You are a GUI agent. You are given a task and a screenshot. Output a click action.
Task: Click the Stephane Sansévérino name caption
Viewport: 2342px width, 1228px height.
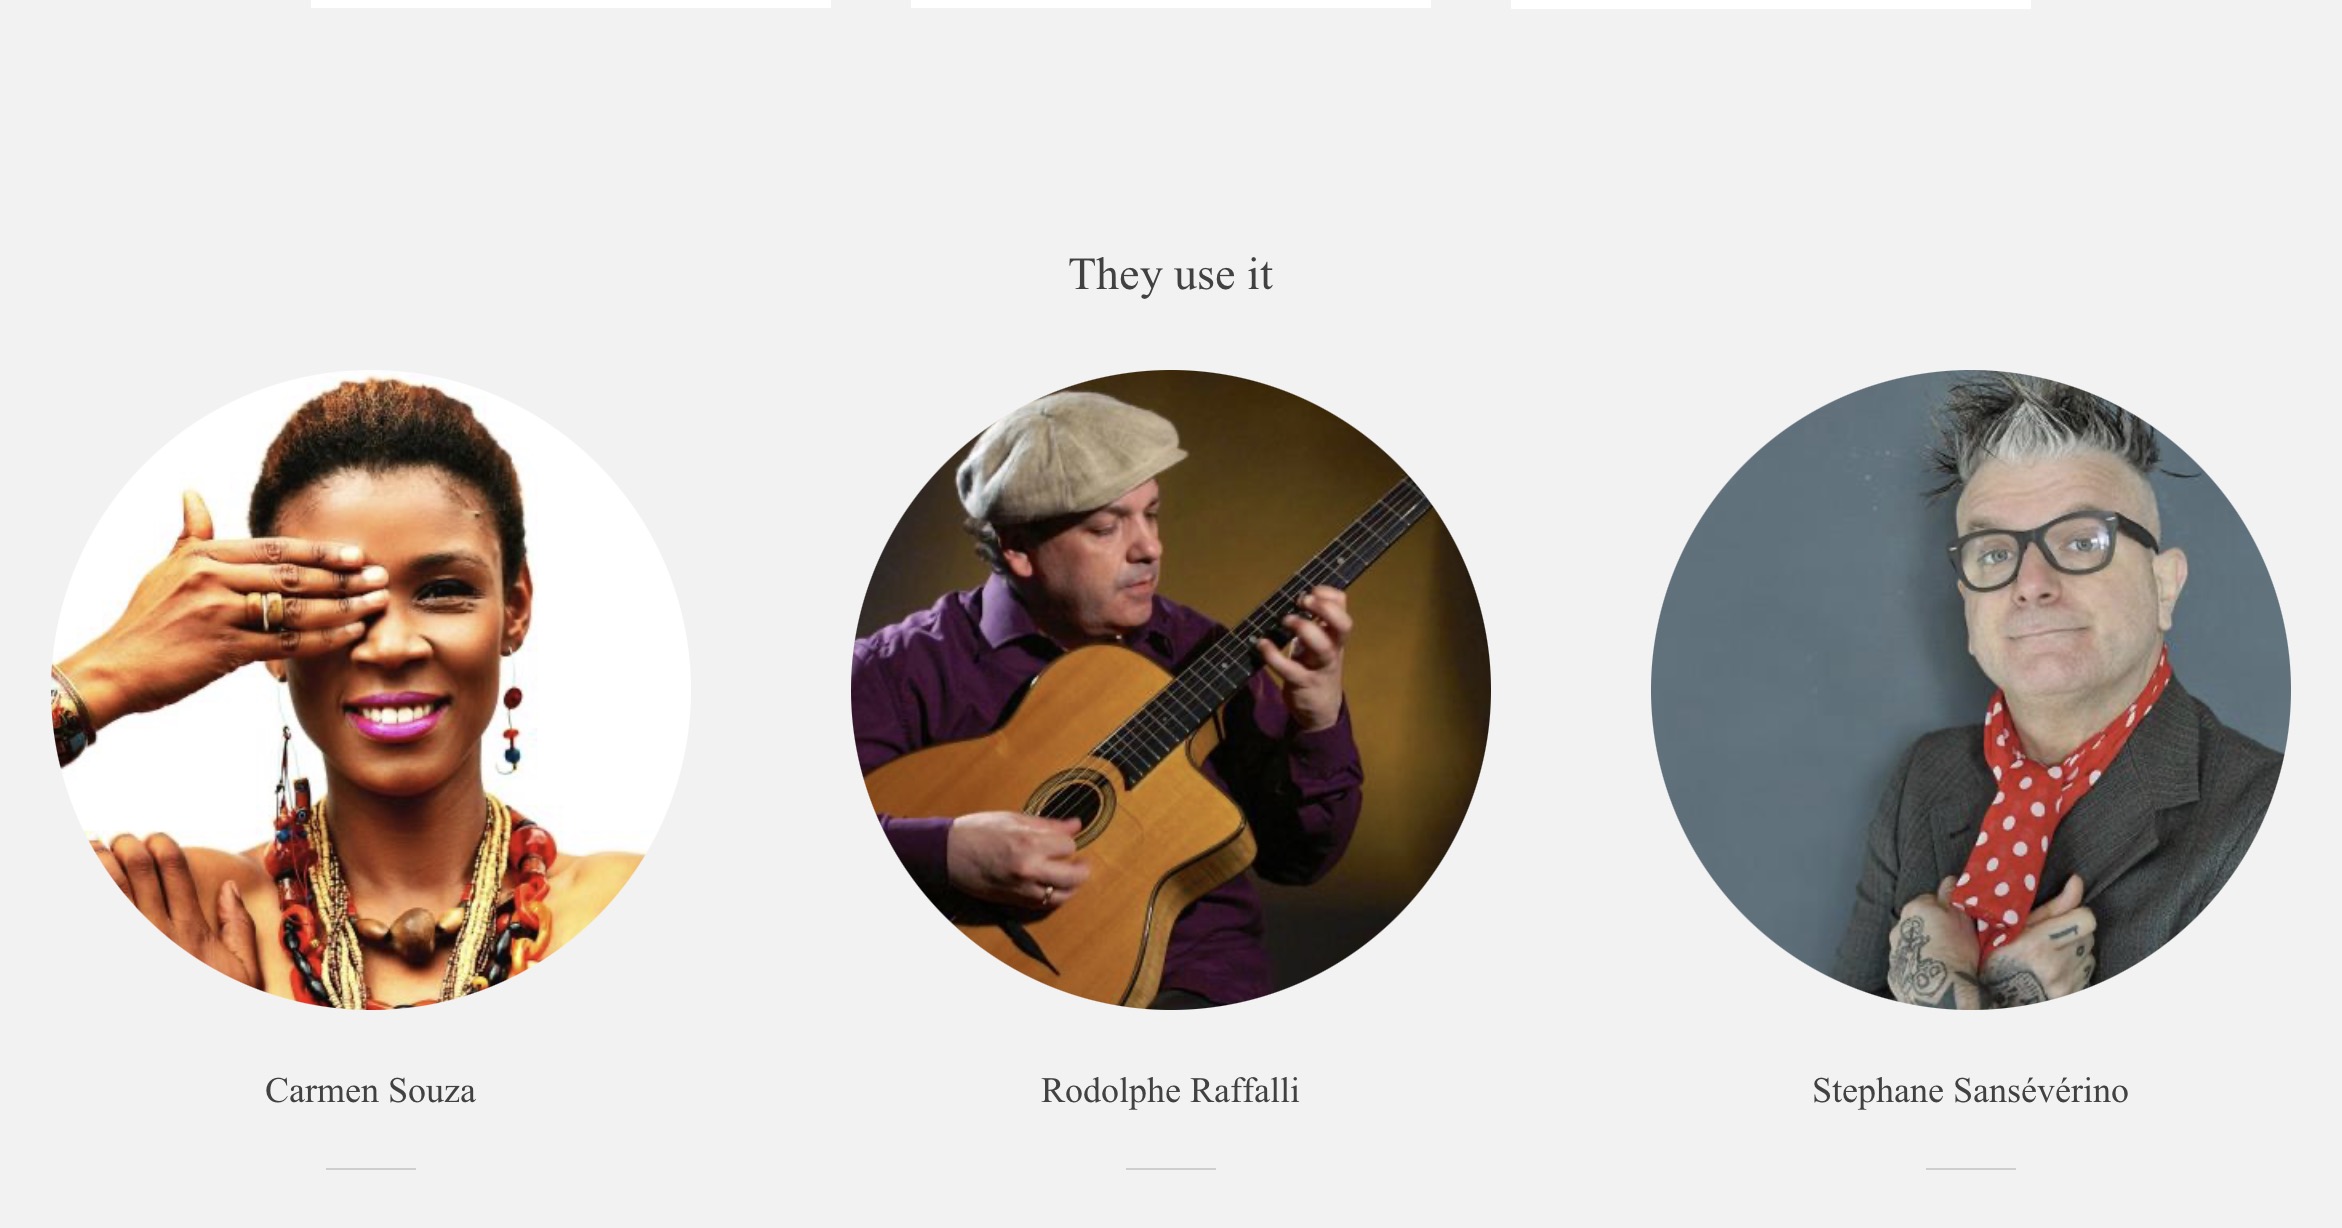pyautogui.click(x=1970, y=1090)
